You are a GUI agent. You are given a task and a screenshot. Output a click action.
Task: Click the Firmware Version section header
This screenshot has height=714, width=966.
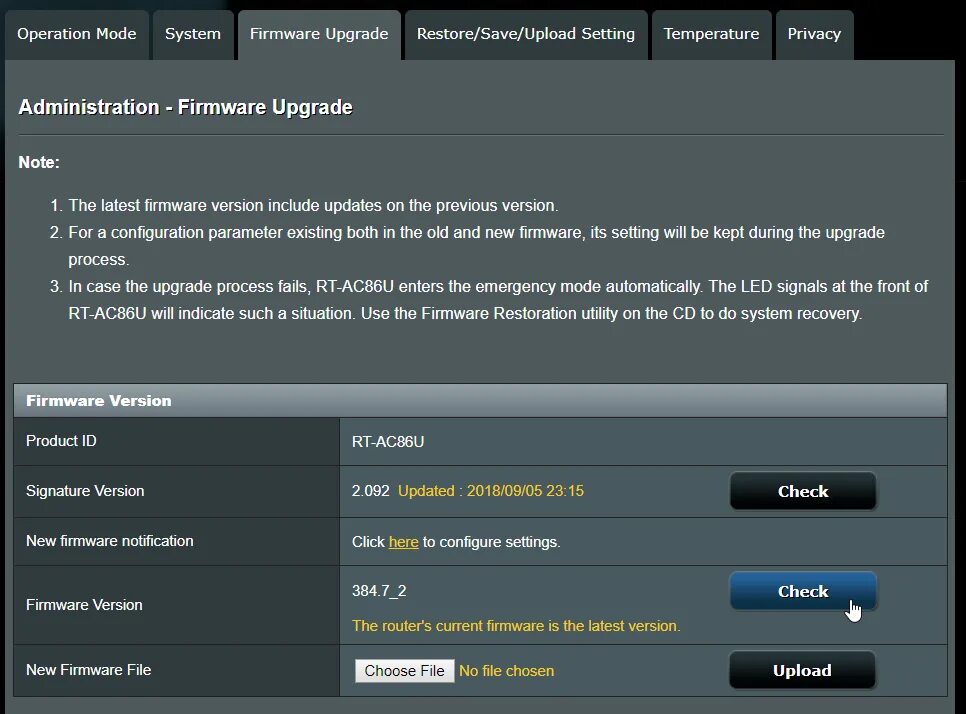coord(98,400)
